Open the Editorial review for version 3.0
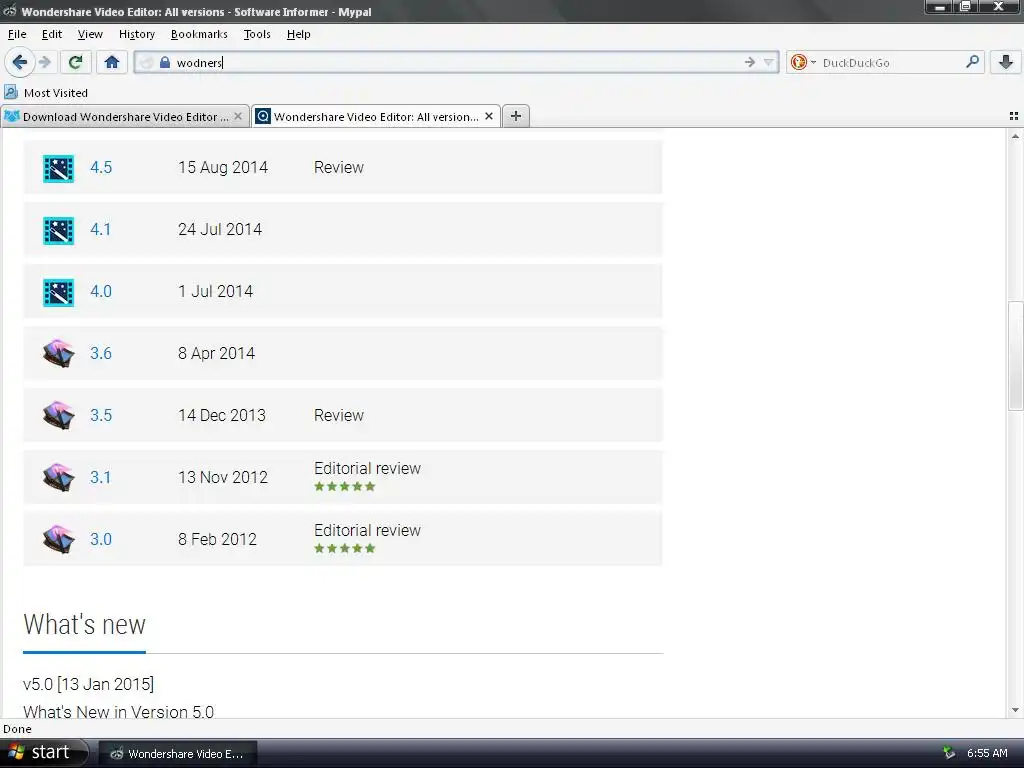The image size is (1024, 768). coord(368,530)
